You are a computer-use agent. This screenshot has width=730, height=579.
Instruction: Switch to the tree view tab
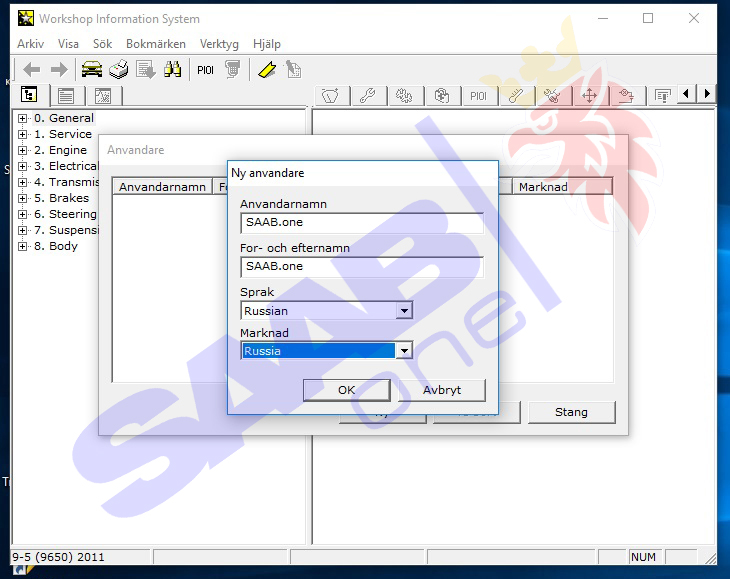(x=29, y=96)
